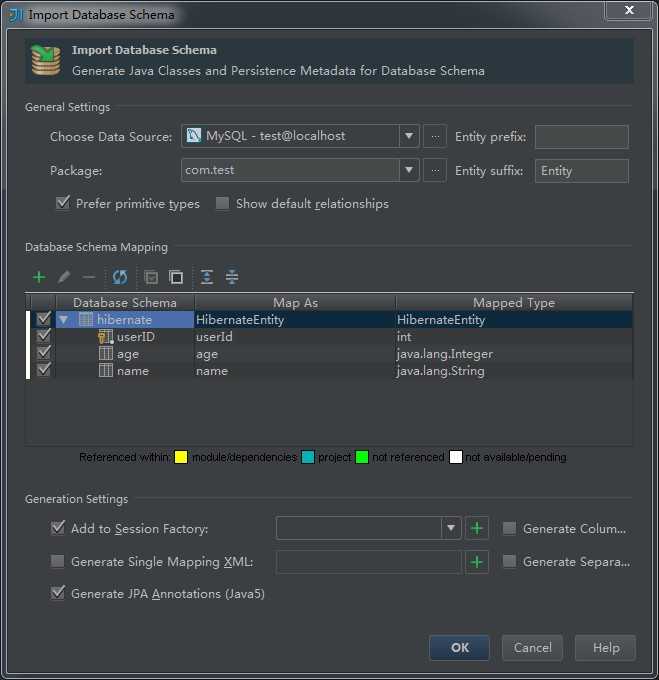659x680 pixels.
Task: Click the MySQL data source icon
Action: 193,136
